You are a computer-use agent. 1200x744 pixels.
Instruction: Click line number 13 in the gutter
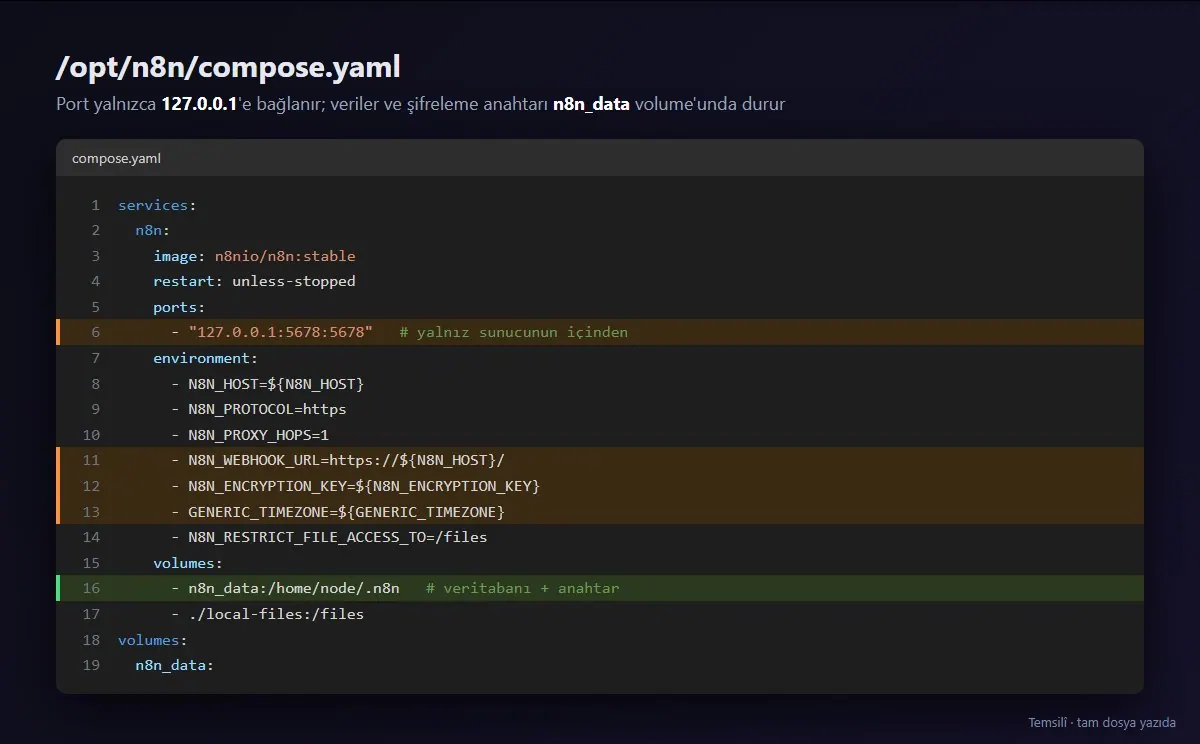(x=91, y=512)
